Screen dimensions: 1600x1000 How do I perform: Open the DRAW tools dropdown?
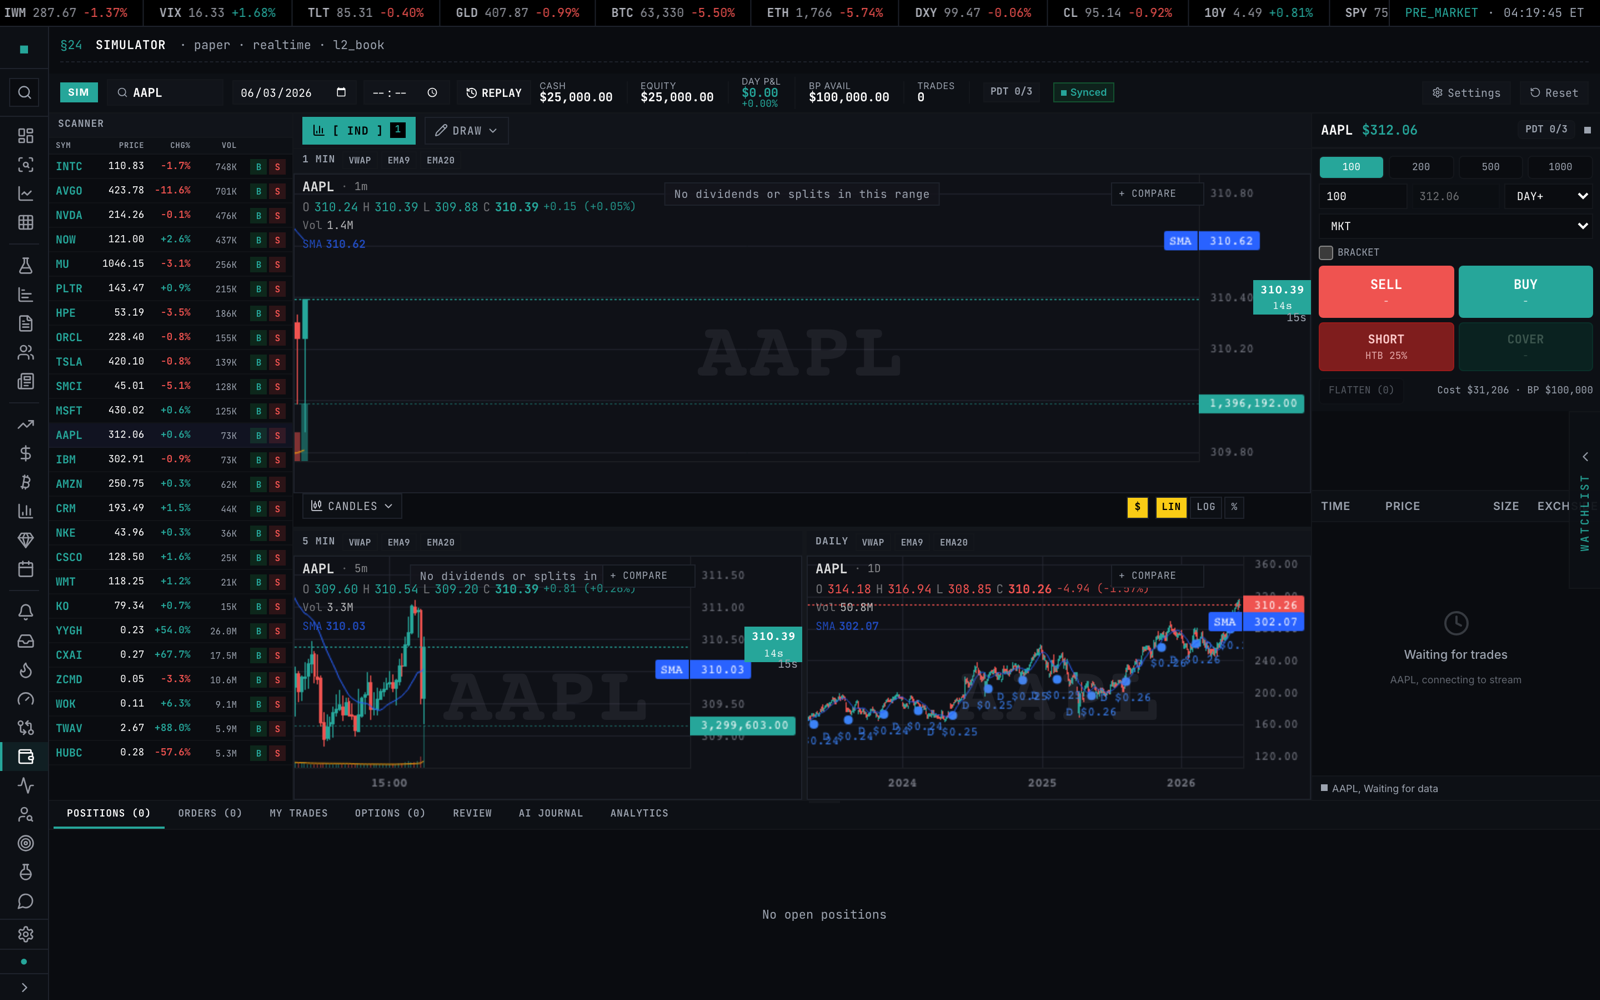tap(466, 131)
